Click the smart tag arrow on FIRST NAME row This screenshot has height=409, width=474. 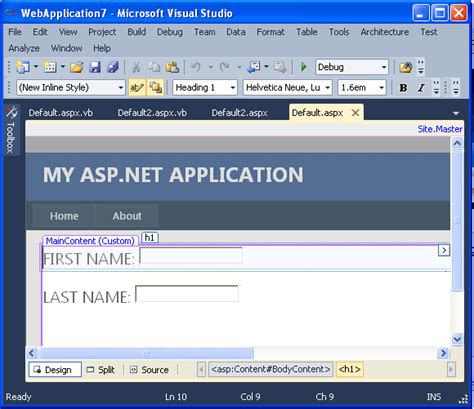point(444,250)
